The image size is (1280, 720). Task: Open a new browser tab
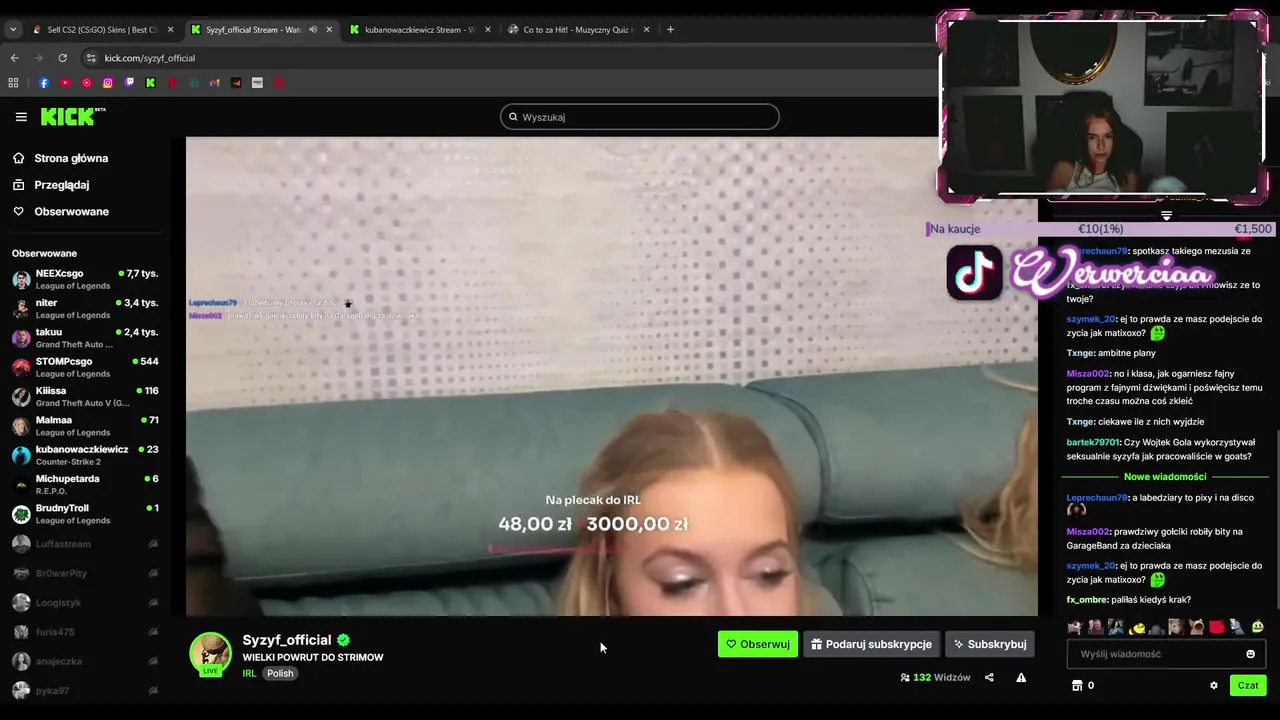tap(670, 30)
